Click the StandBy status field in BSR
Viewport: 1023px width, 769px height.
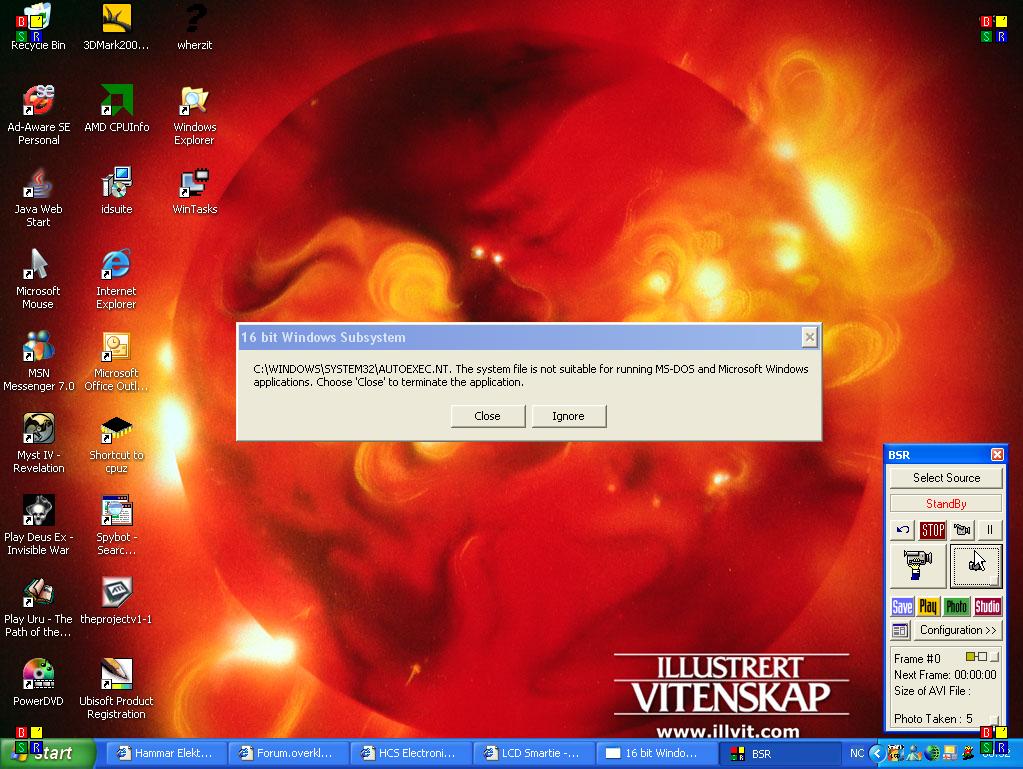[946, 504]
